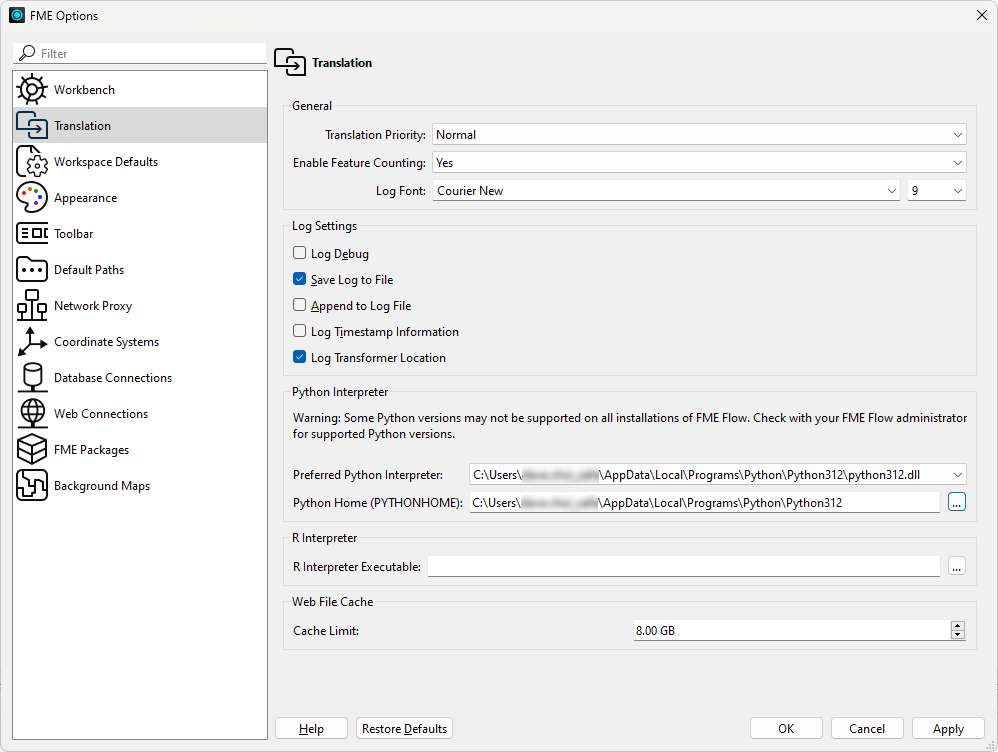Click the Toolbar icon in sidebar

[x=32, y=234]
